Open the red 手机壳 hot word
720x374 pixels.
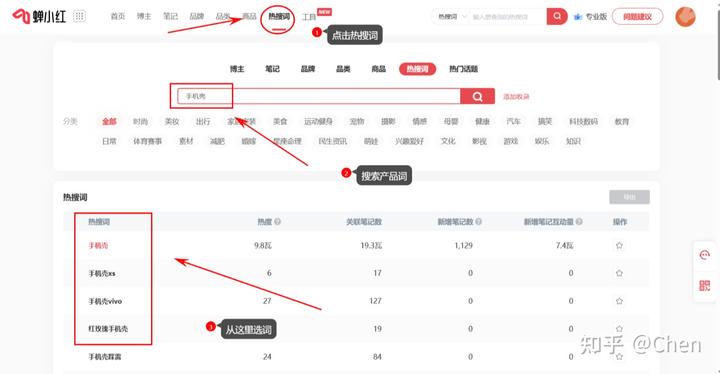click(x=98, y=246)
